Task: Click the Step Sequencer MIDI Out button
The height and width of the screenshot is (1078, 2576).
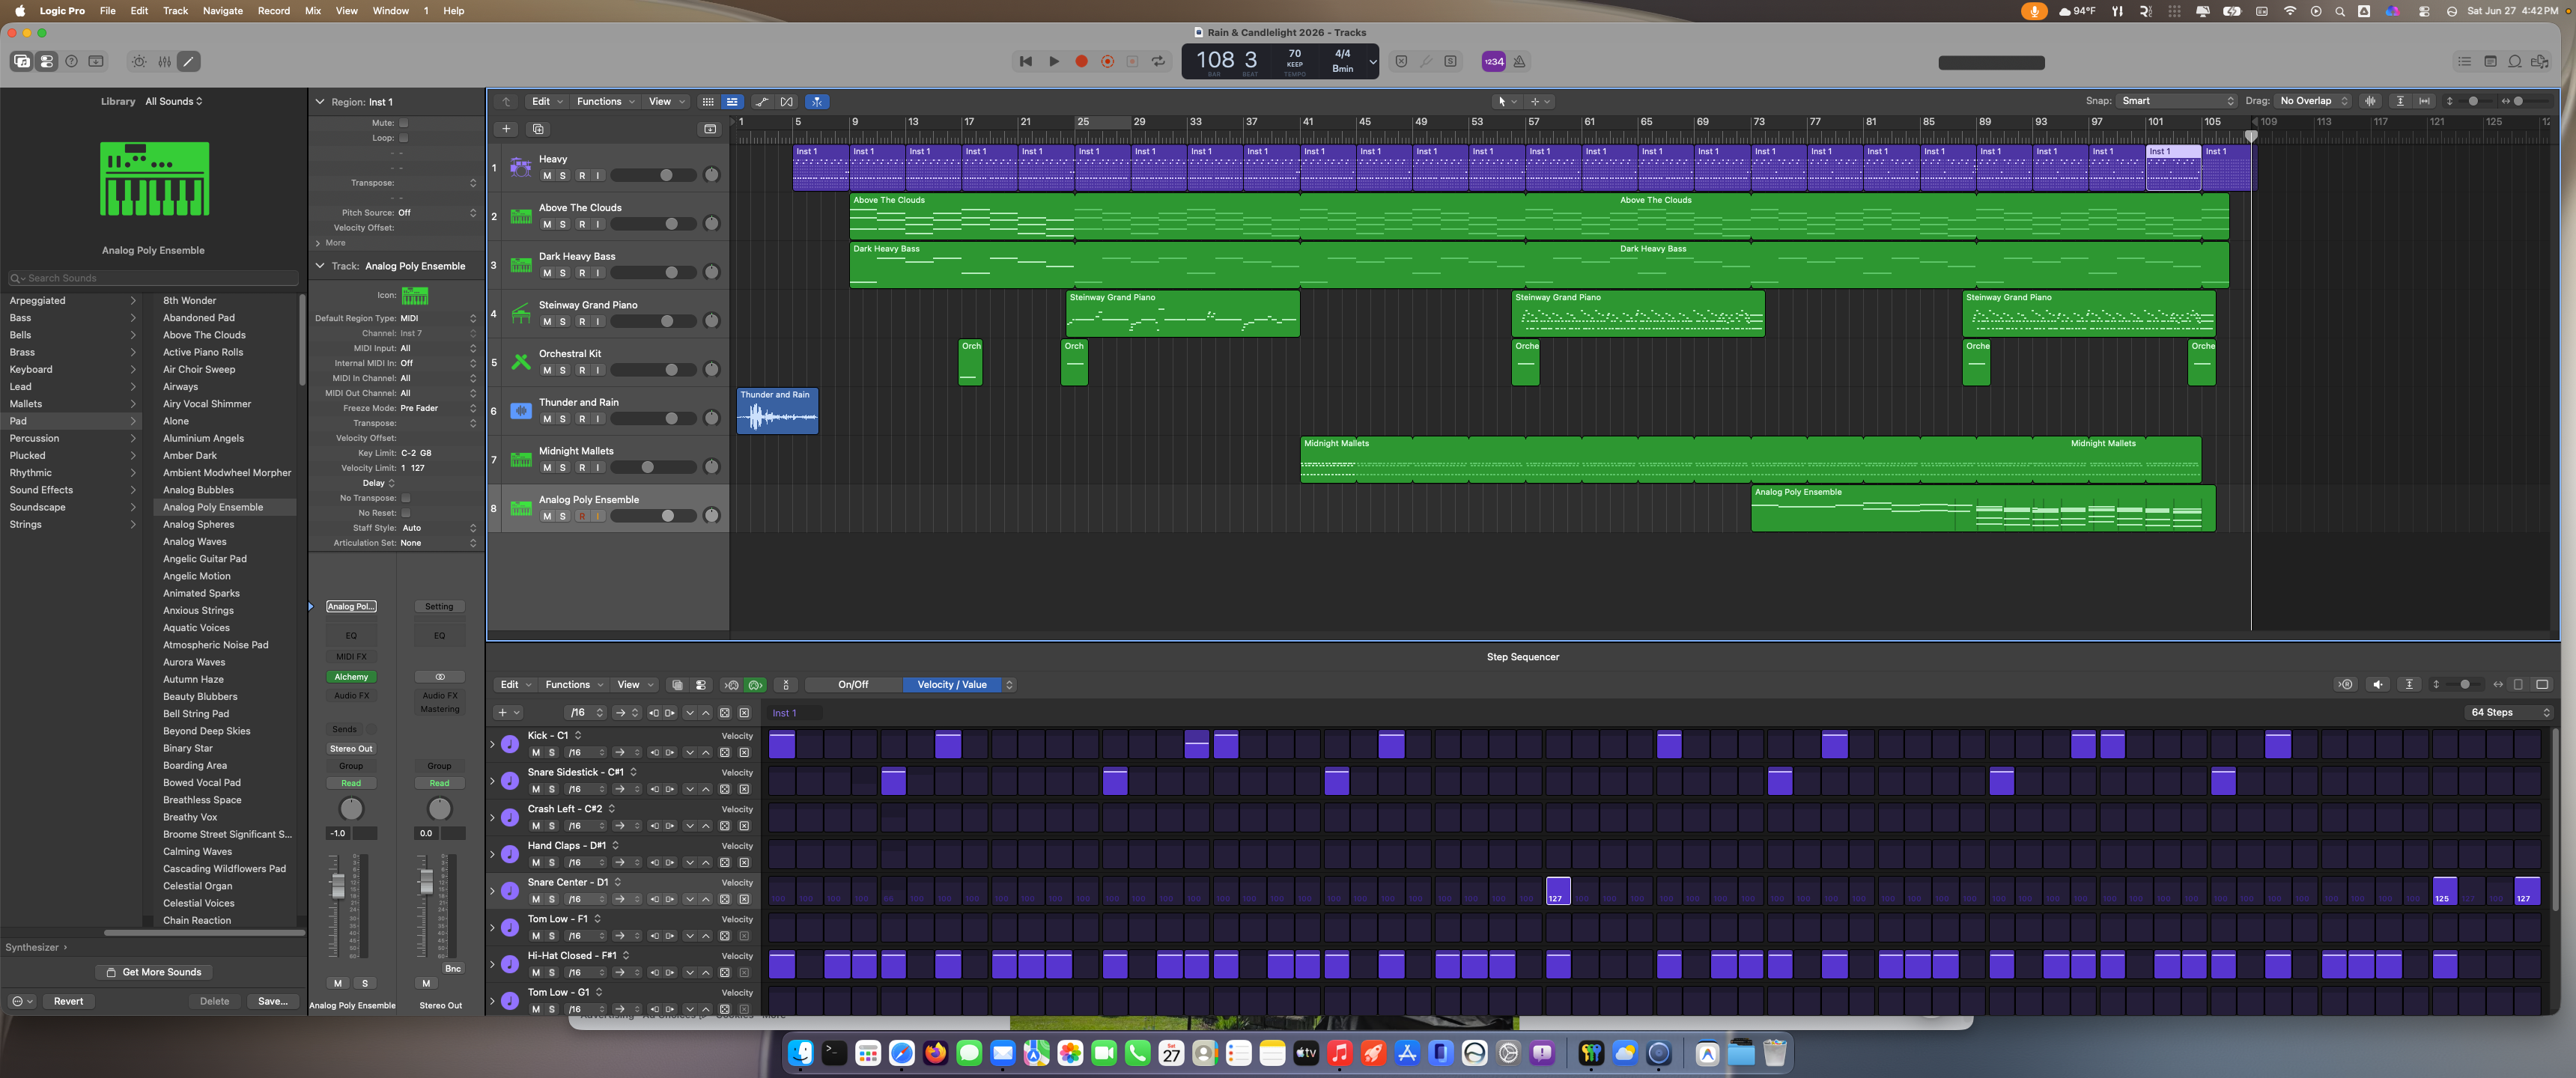Action: pos(756,685)
